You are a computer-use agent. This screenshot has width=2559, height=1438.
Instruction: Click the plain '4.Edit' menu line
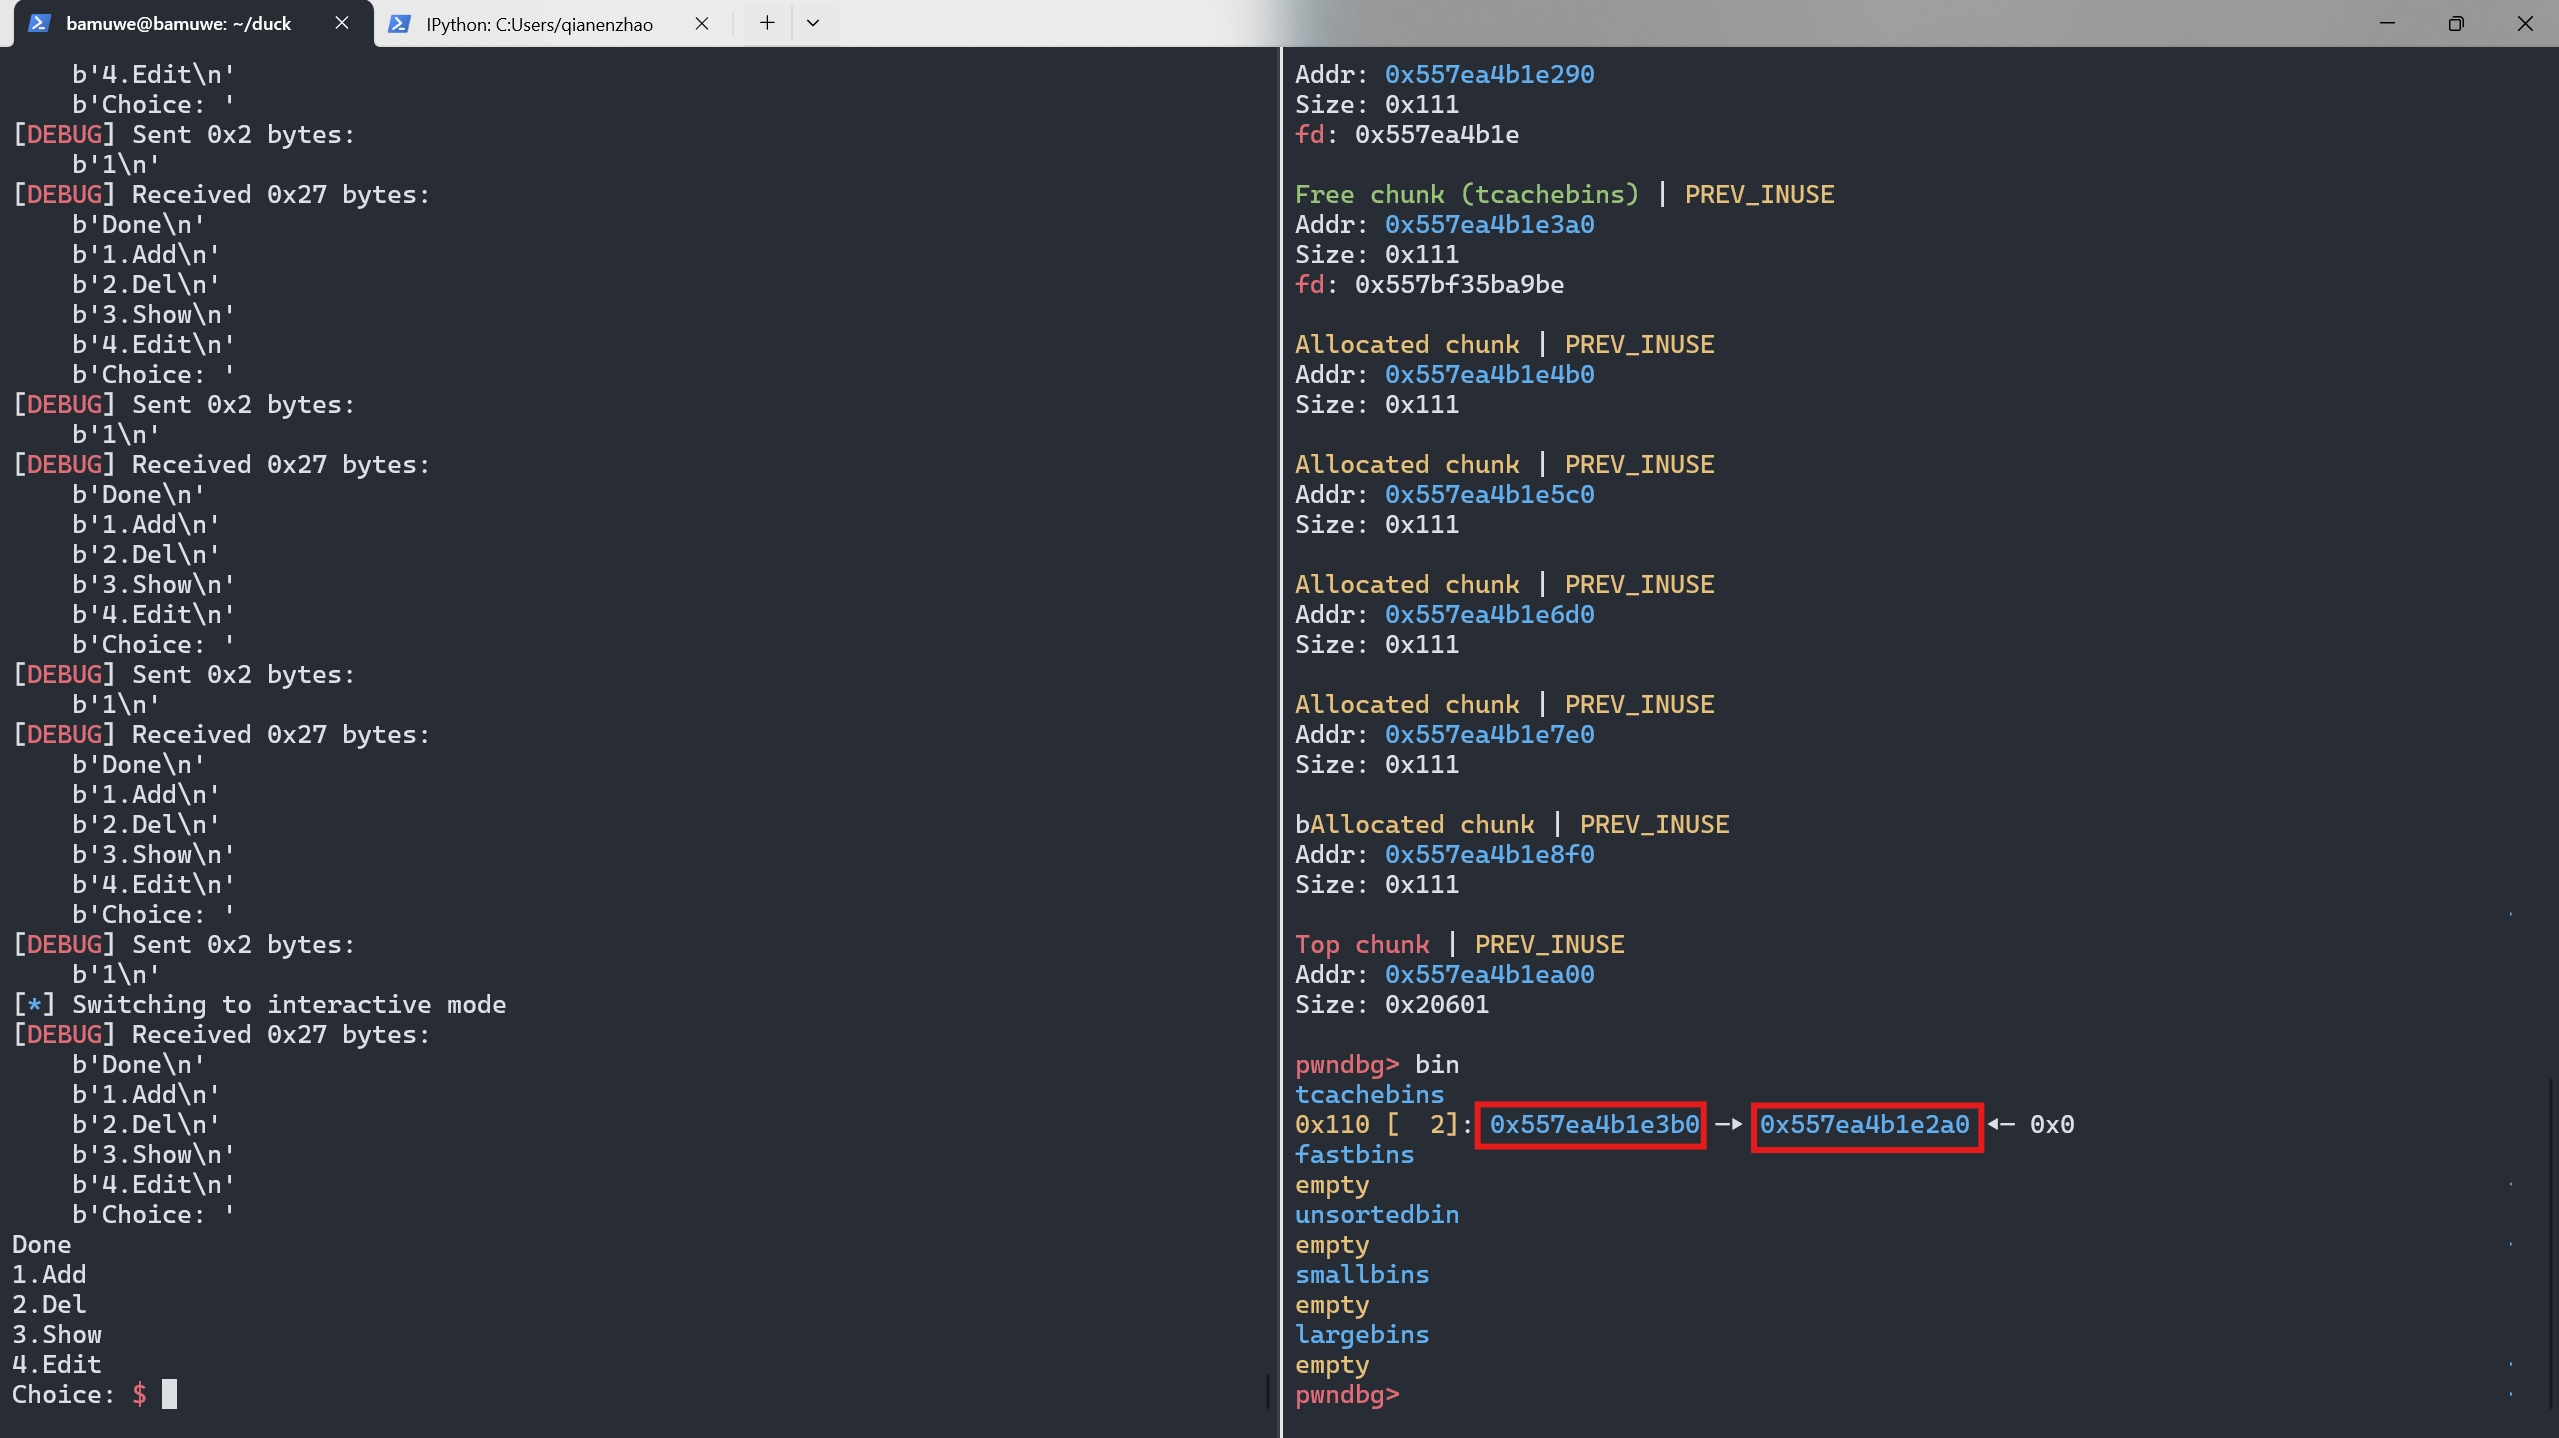(x=57, y=1364)
